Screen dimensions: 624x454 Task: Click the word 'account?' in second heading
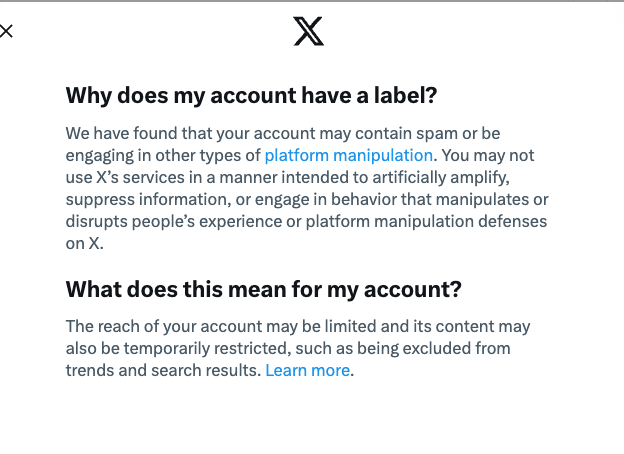tap(413, 290)
